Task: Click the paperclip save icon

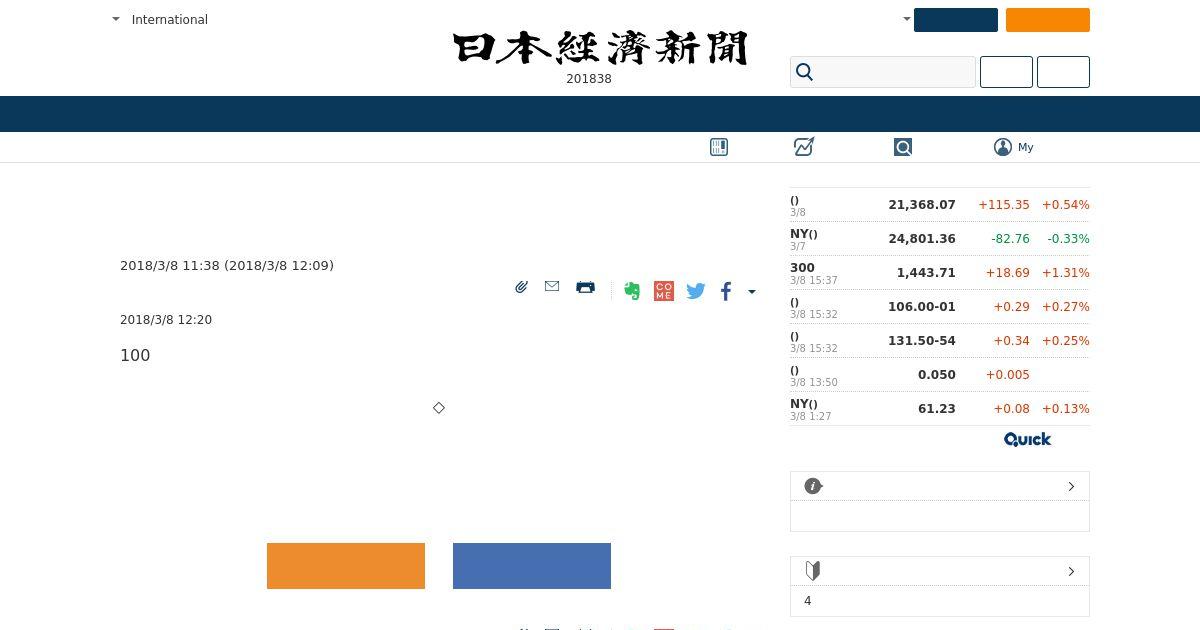Action: click(521, 287)
